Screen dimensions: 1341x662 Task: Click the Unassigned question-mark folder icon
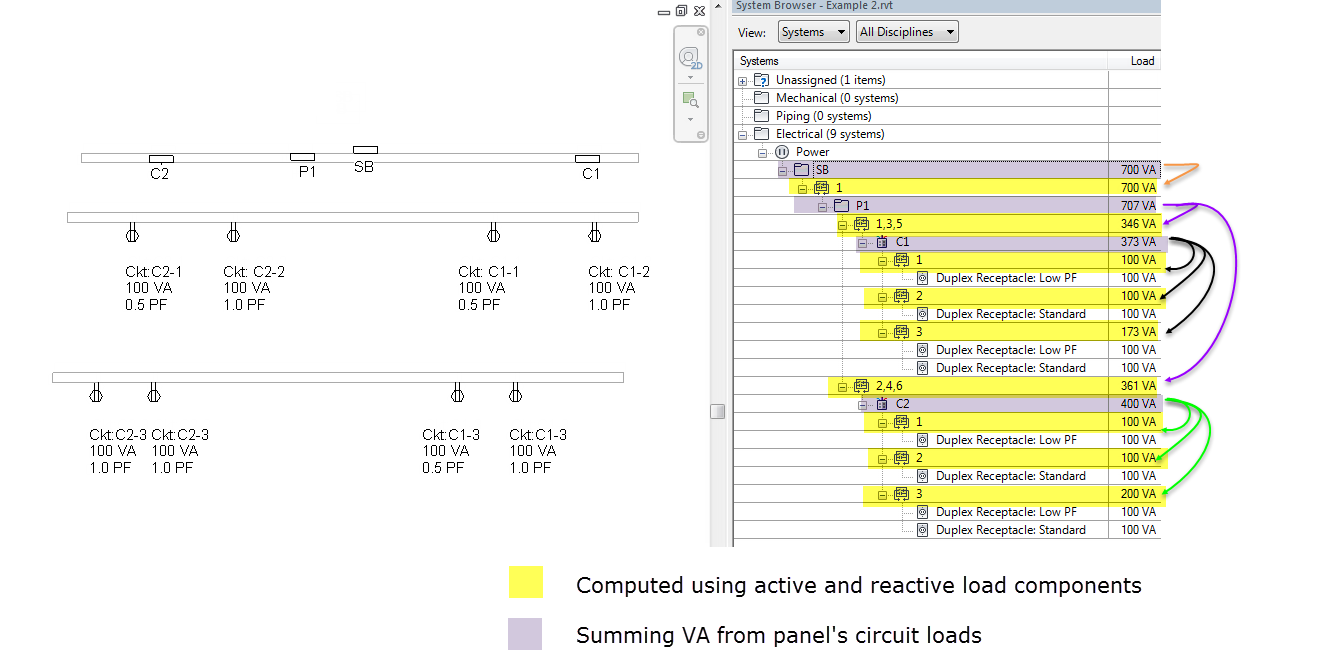[x=759, y=79]
